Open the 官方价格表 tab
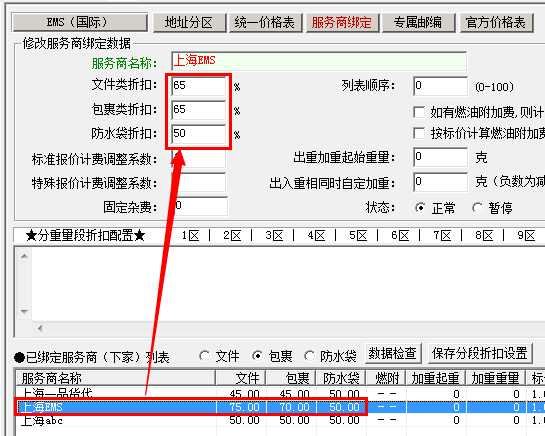Viewport: 545px width, 436px height. pos(497,23)
